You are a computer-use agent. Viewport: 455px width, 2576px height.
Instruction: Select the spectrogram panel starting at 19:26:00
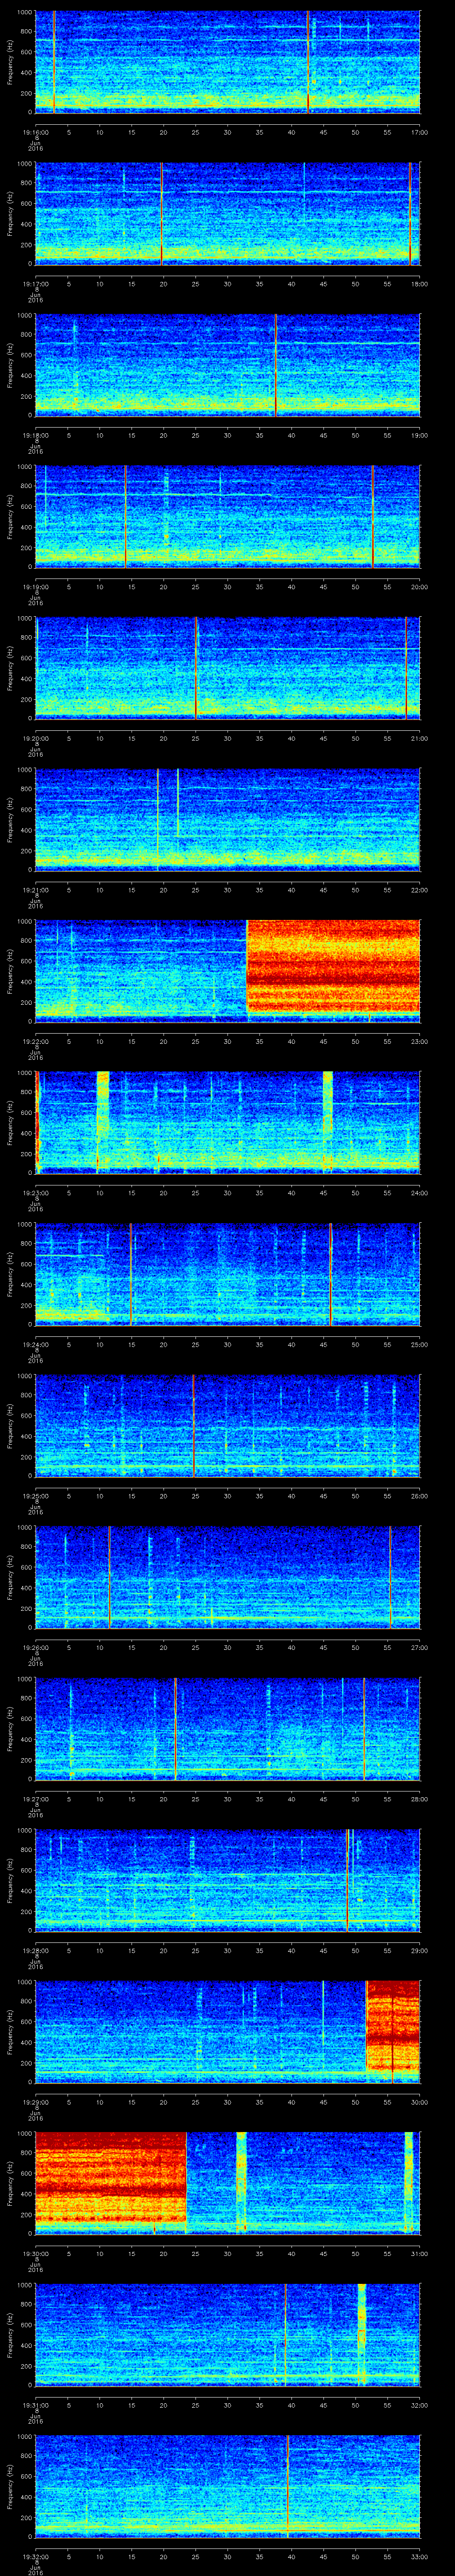tap(228, 1577)
